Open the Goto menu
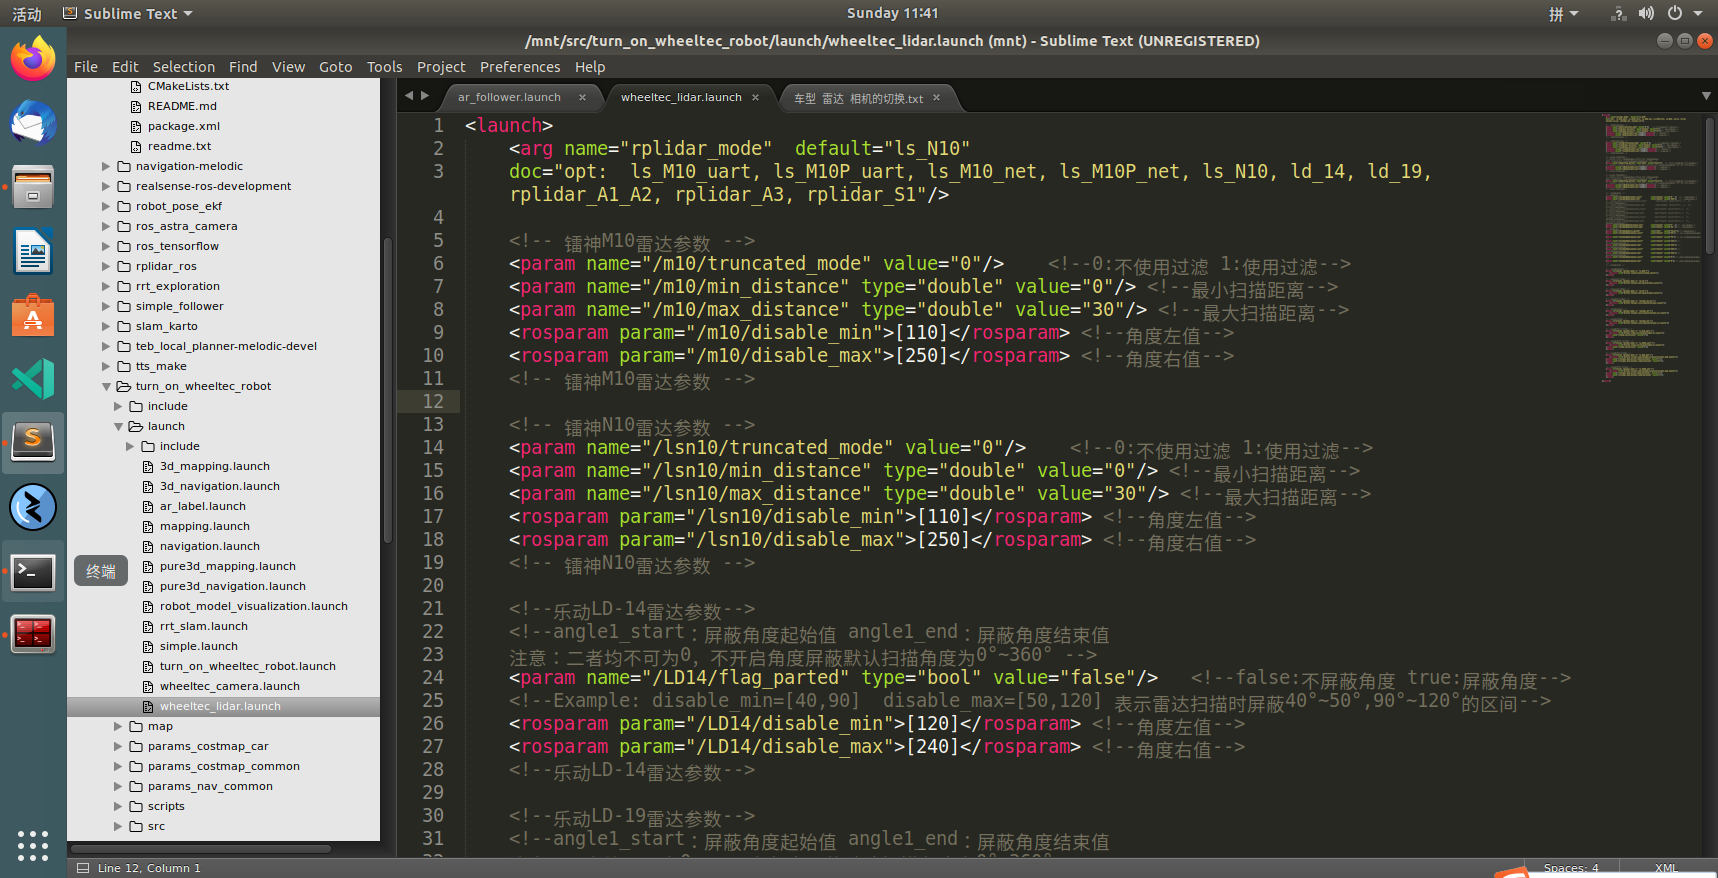The width and height of the screenshot is (1718, 878). (x=336, y=67)
